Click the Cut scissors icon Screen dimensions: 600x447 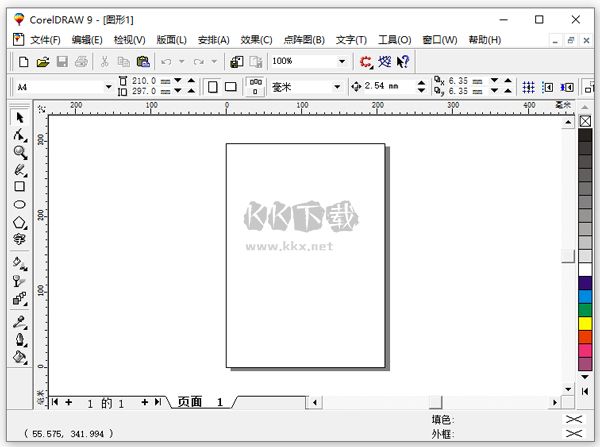(x=104, y=62)
